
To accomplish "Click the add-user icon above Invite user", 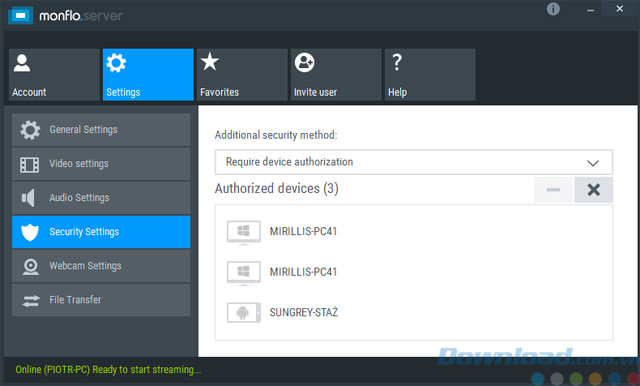I will [x=304, y=62].
